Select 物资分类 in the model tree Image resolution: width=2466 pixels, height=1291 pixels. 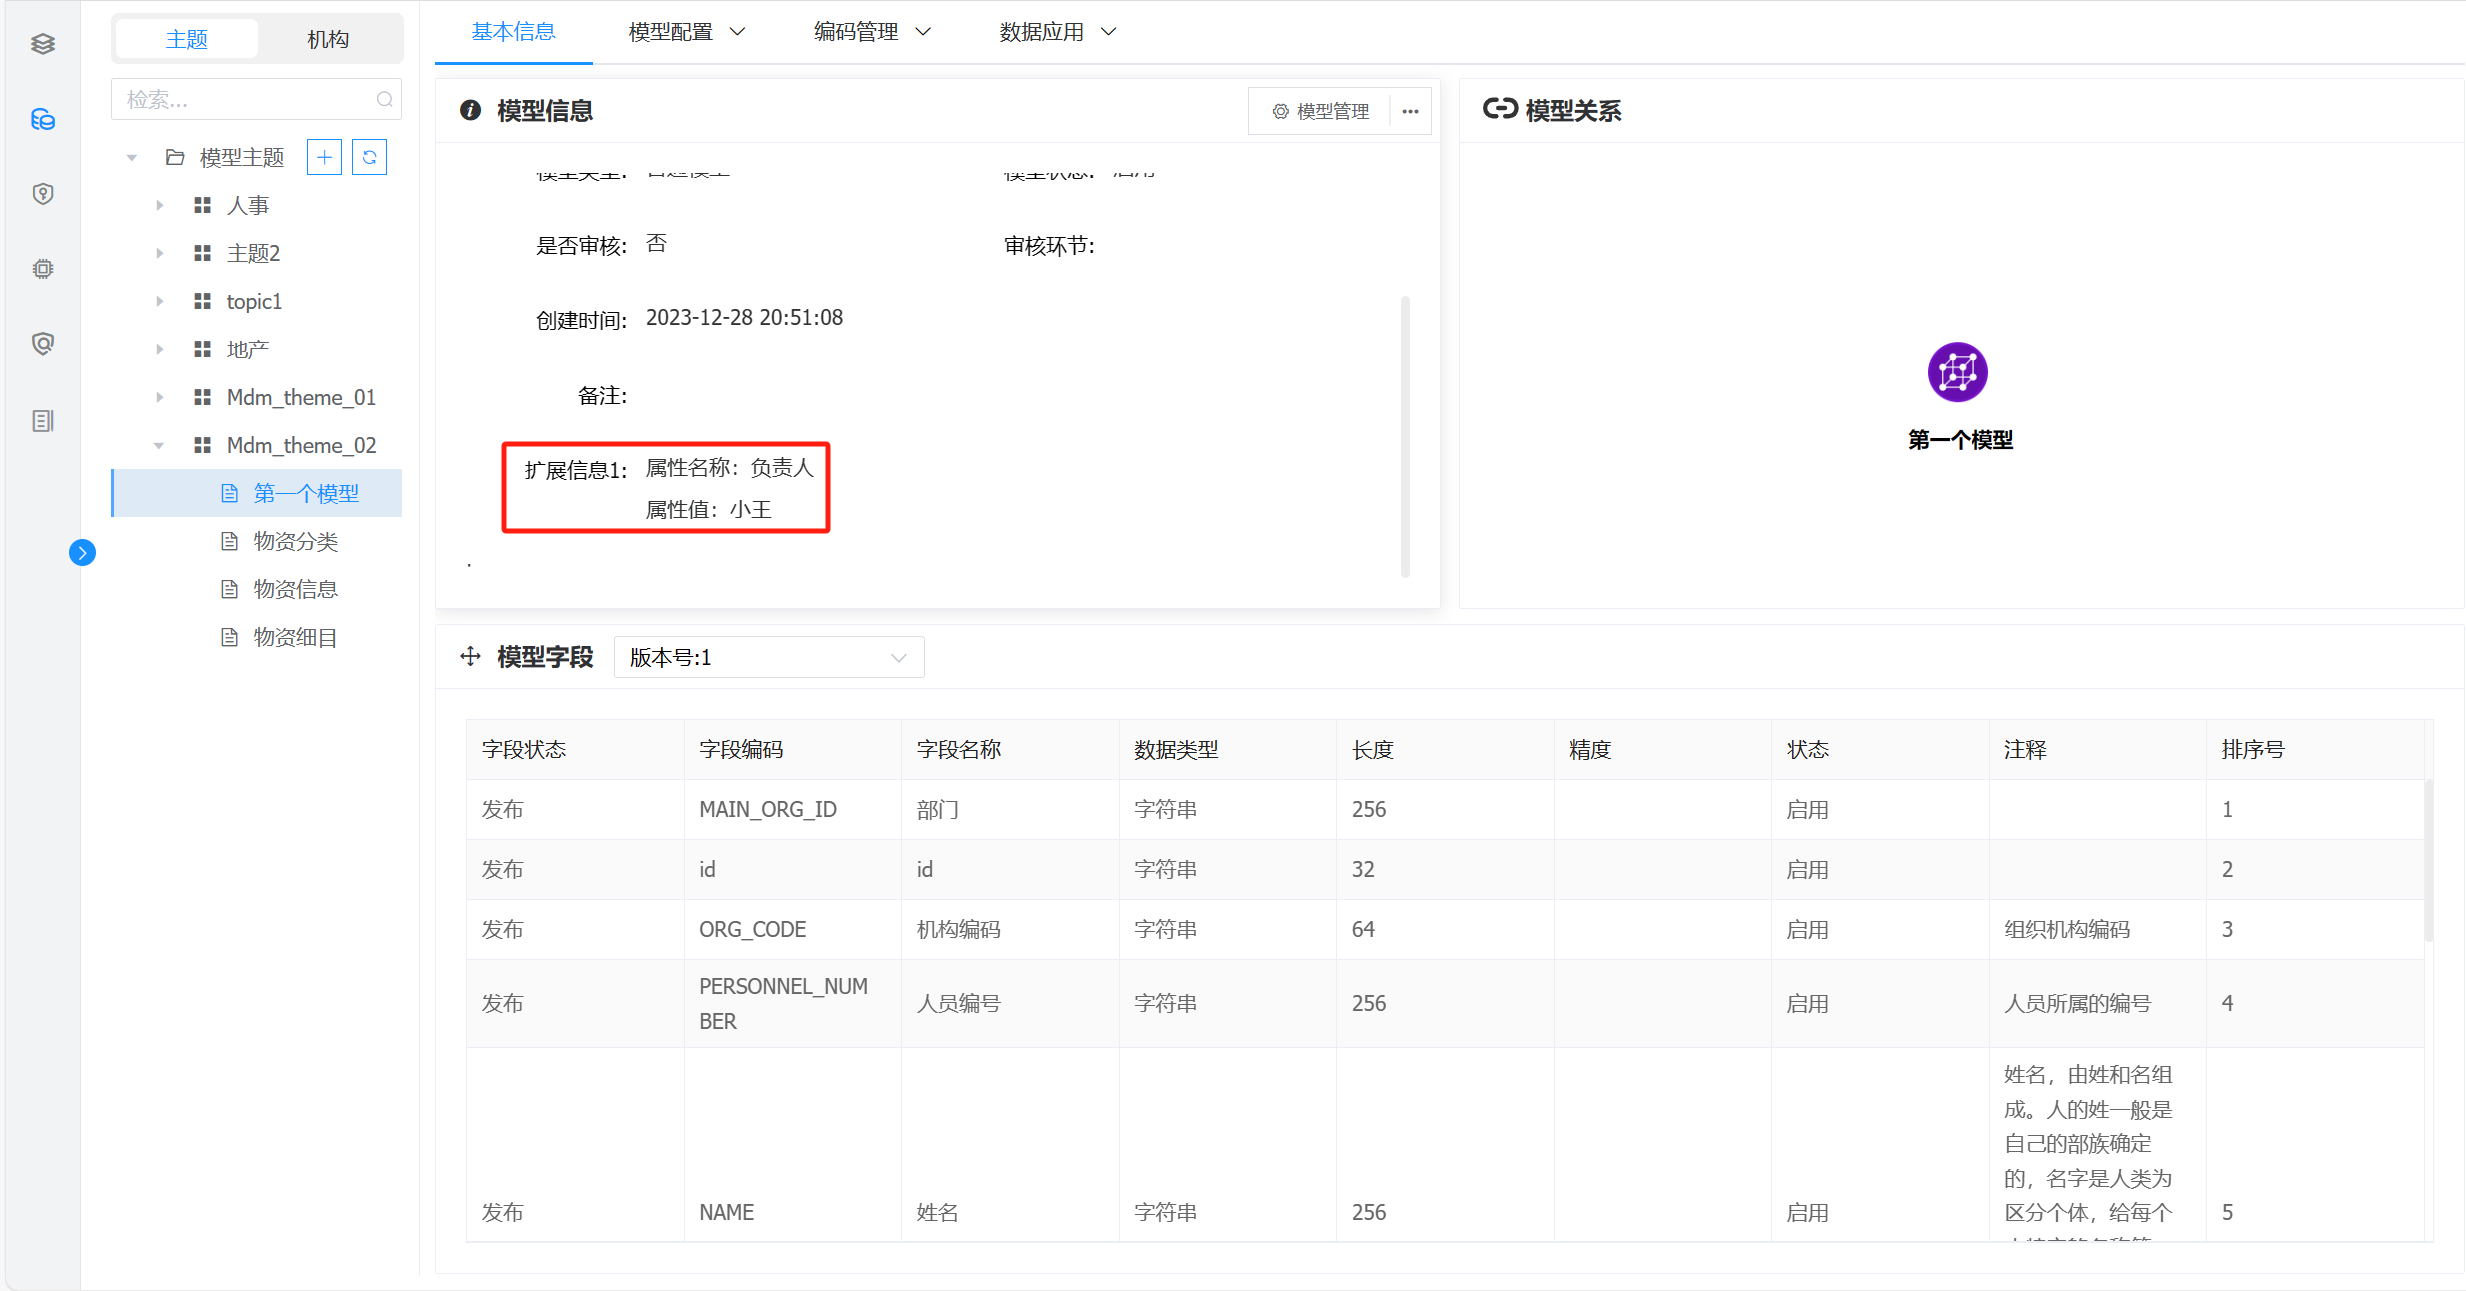[x=295, y=541]
